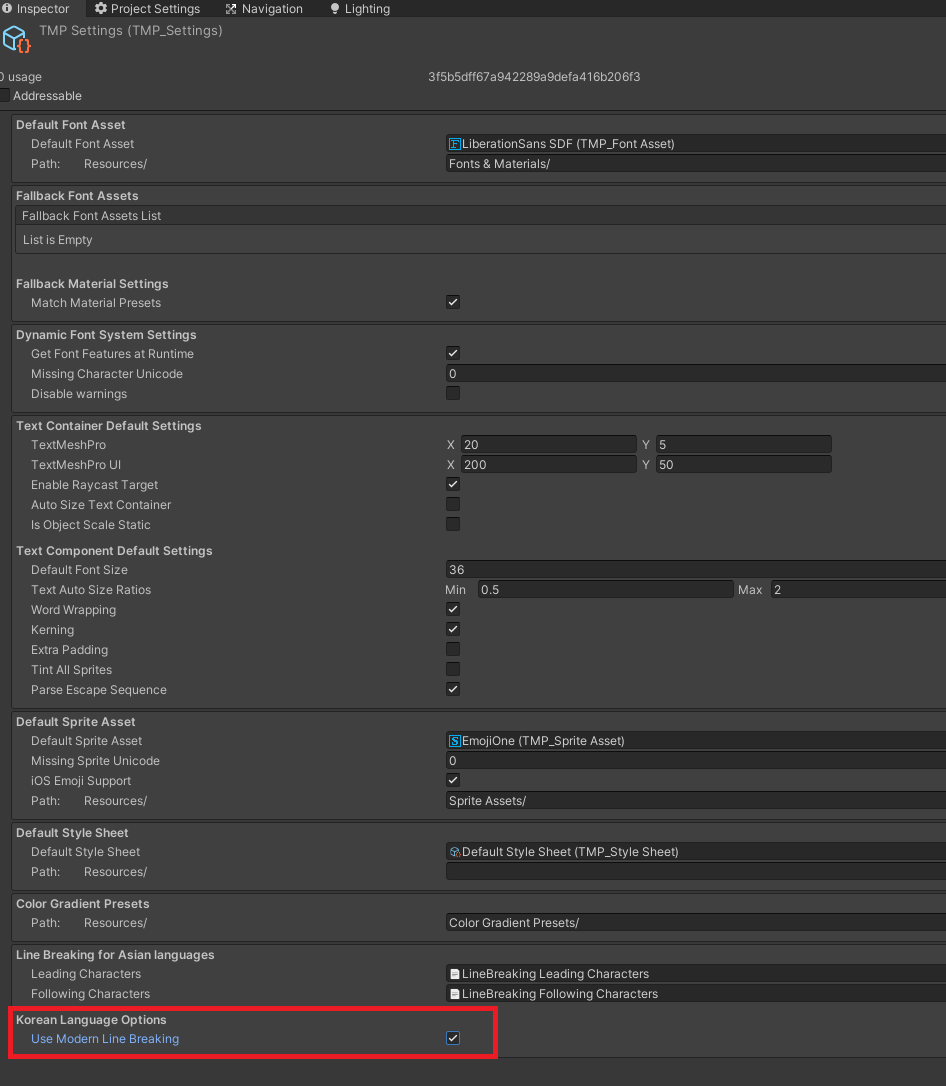
Task: Click Line Breaking for Asian languages heading
Action: [115, 954]
